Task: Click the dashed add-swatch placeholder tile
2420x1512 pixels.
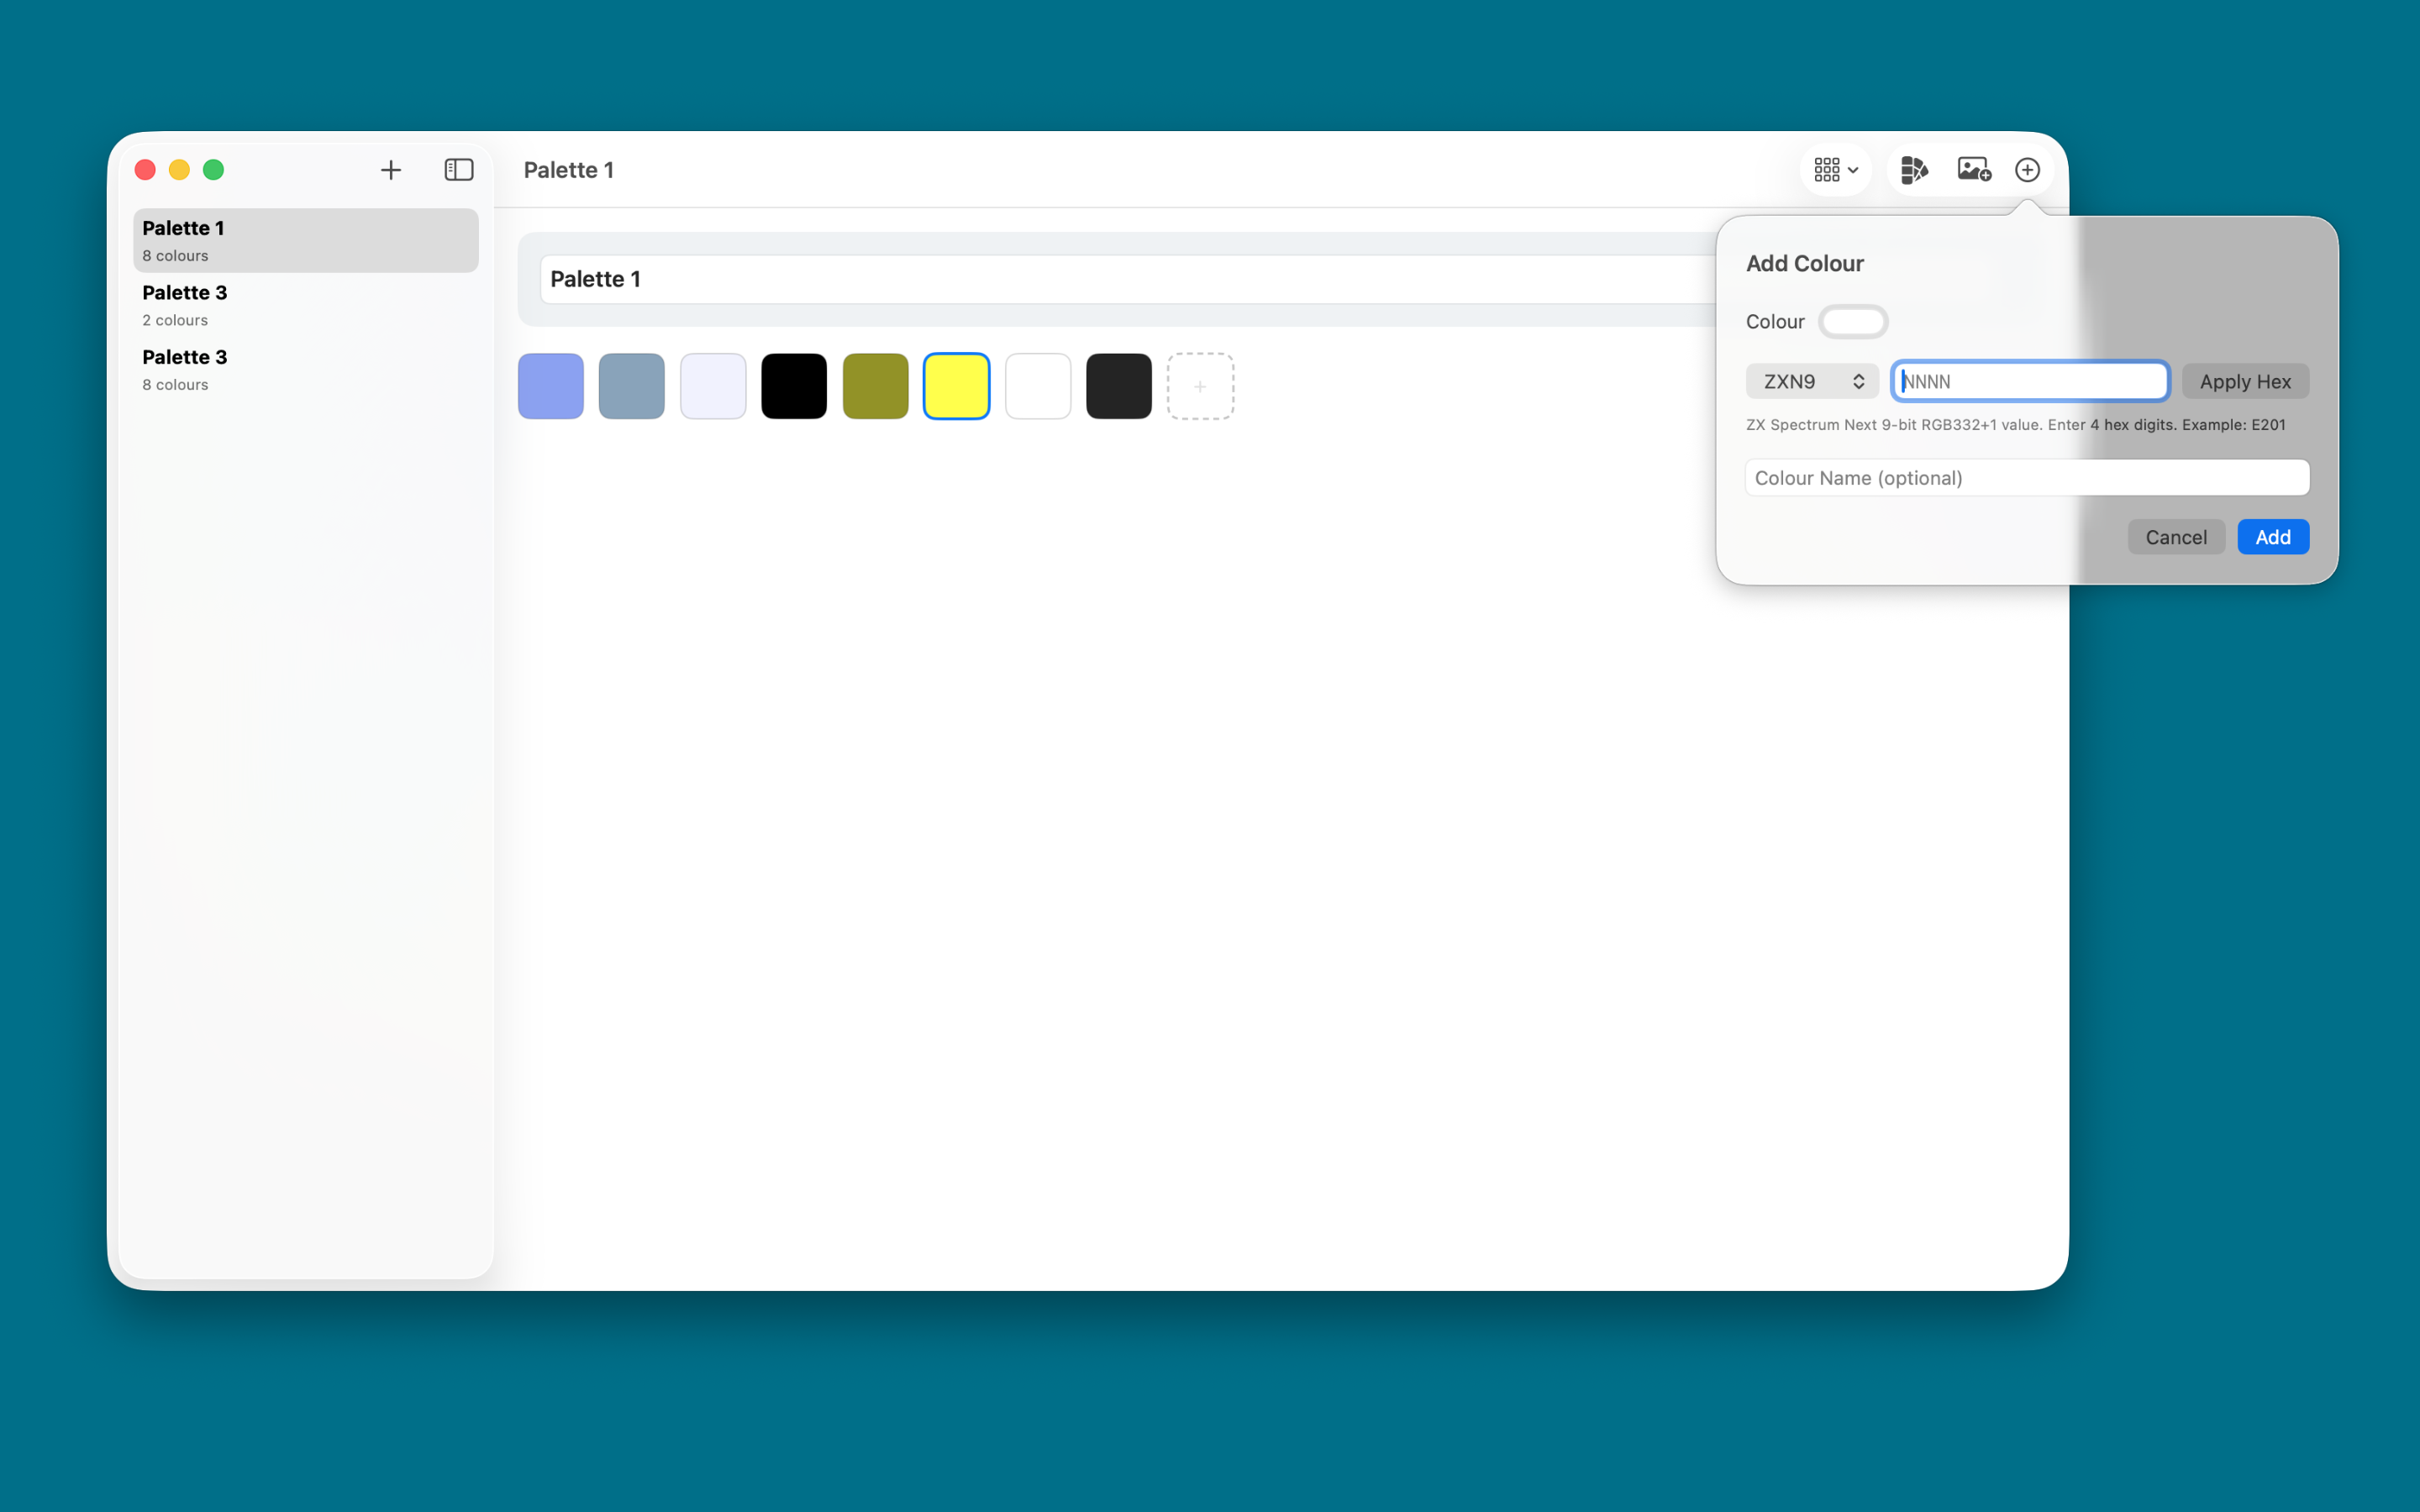Action: [x=1199, y=385]
